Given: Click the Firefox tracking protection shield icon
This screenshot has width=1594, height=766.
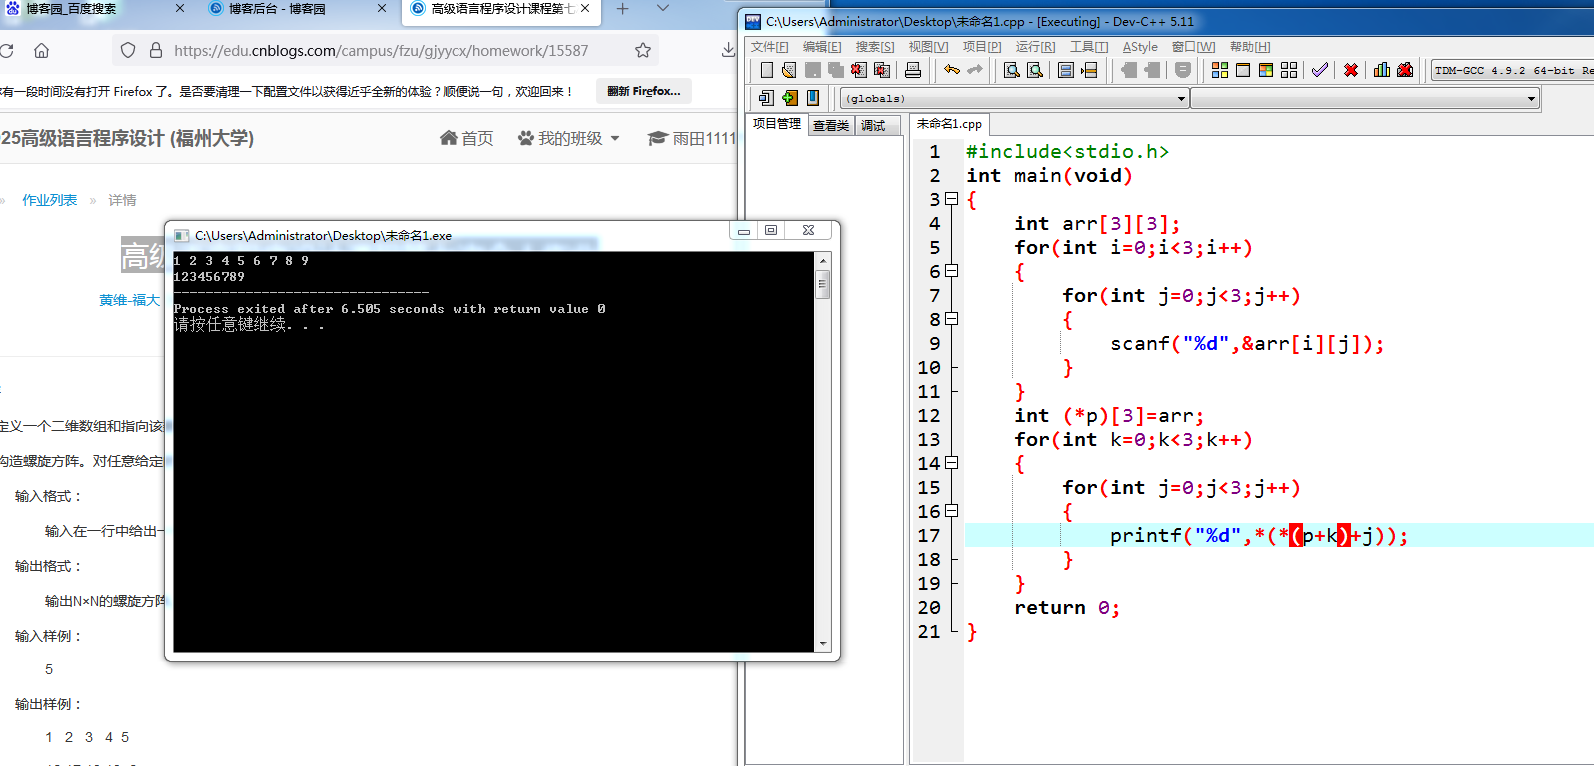Looking at the screenshot, I should coord(128,50).
